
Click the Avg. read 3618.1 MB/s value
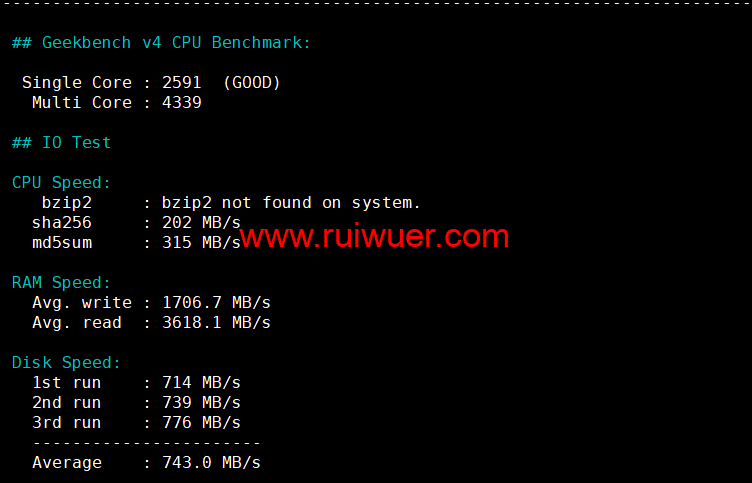pos(216,323)
